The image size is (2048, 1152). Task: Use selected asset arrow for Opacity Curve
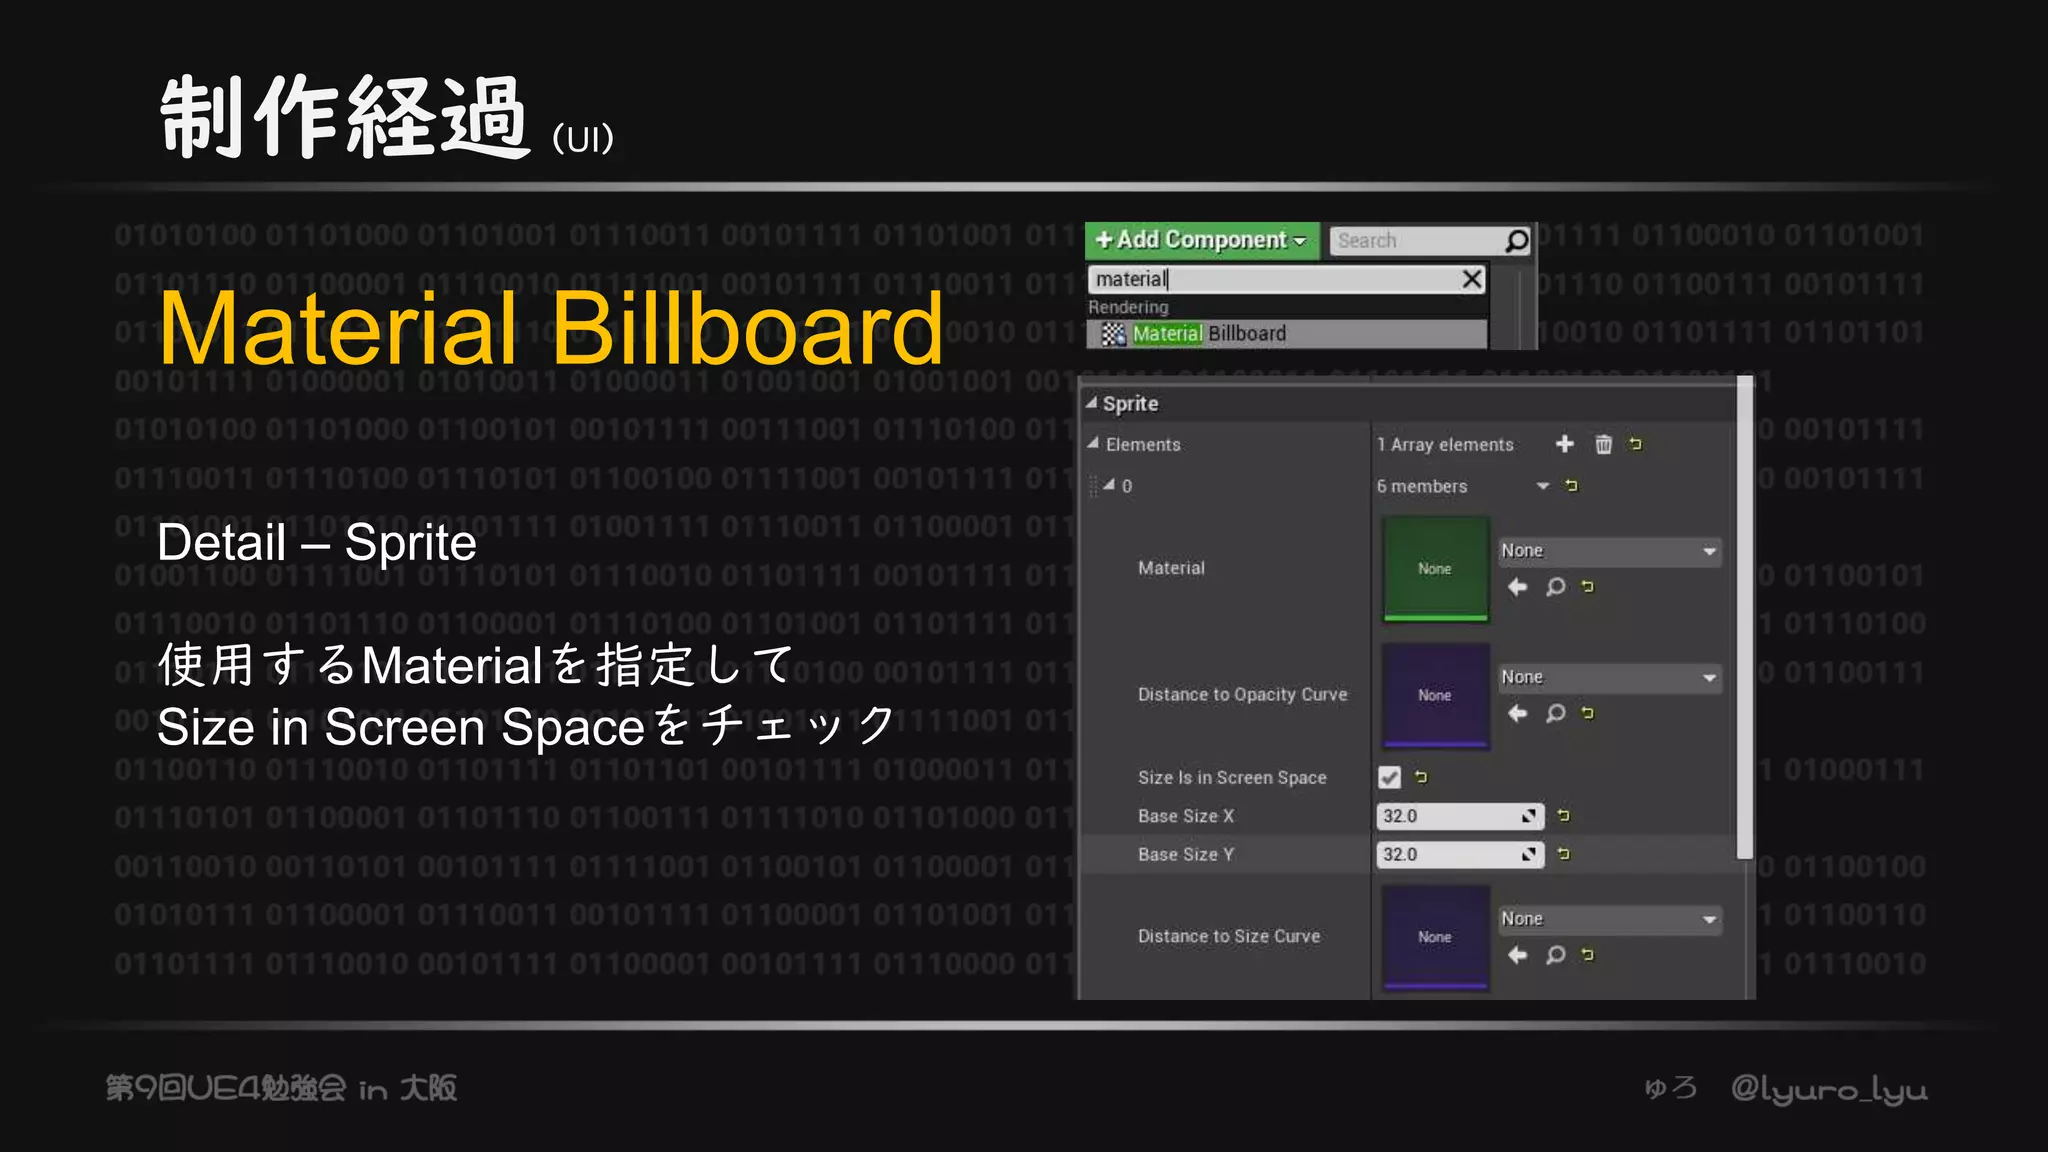pos(1517,714)
